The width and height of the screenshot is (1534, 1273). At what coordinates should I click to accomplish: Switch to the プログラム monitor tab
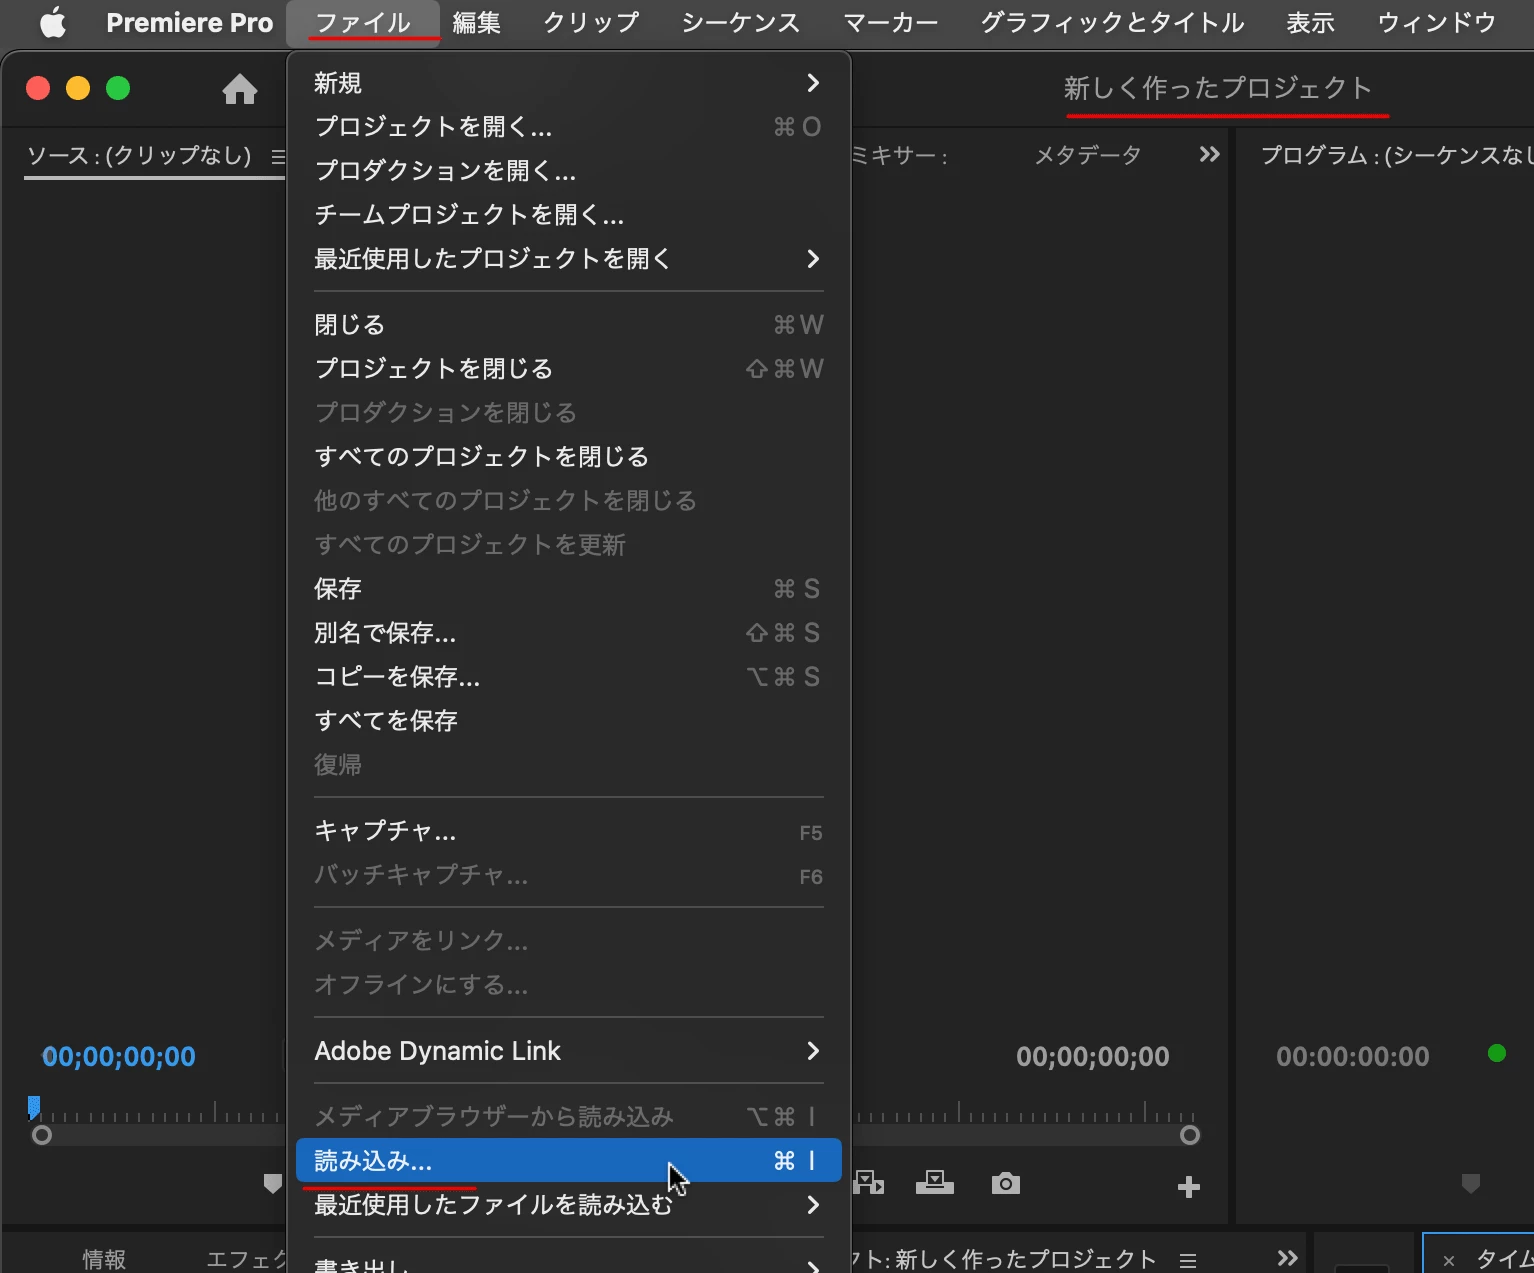pyautogui.click(x=1396, y=156)
